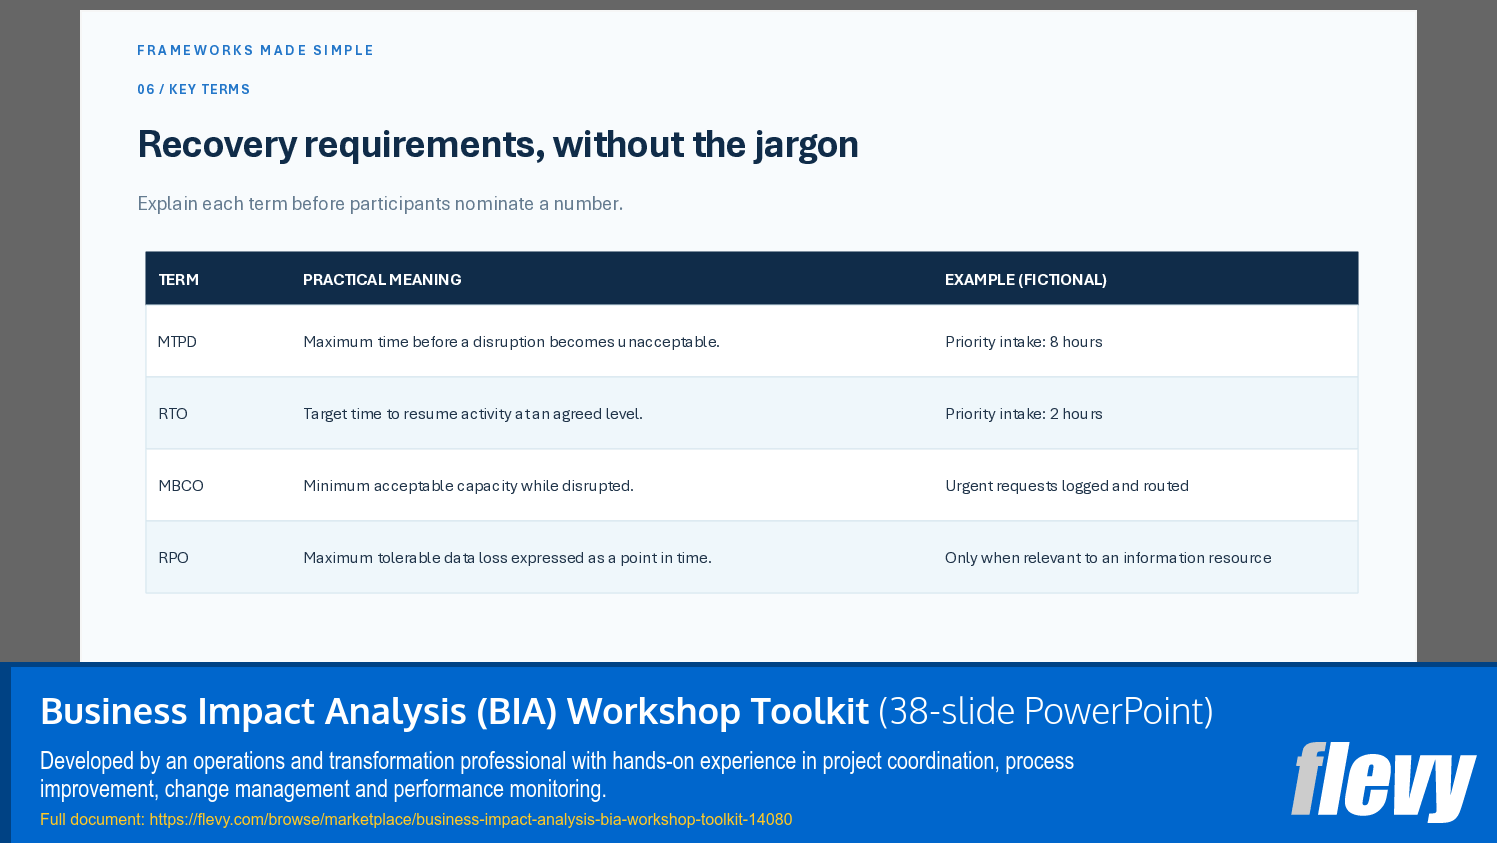The width and height of the screenshot is (1497, 843).
Task: Select the 'FRAMEWORKS MADE SIMPLE' label
Action: coord(255,50)
